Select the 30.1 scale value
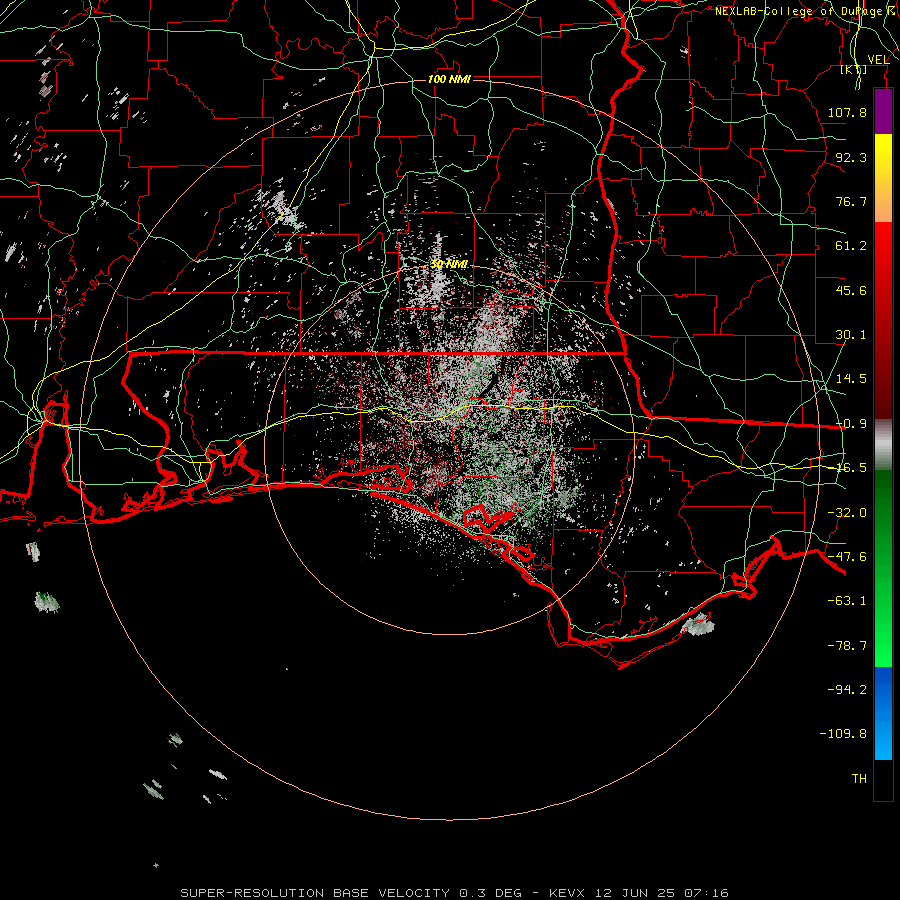This screenshot has width=900, height=900. [x=851, y=335]
